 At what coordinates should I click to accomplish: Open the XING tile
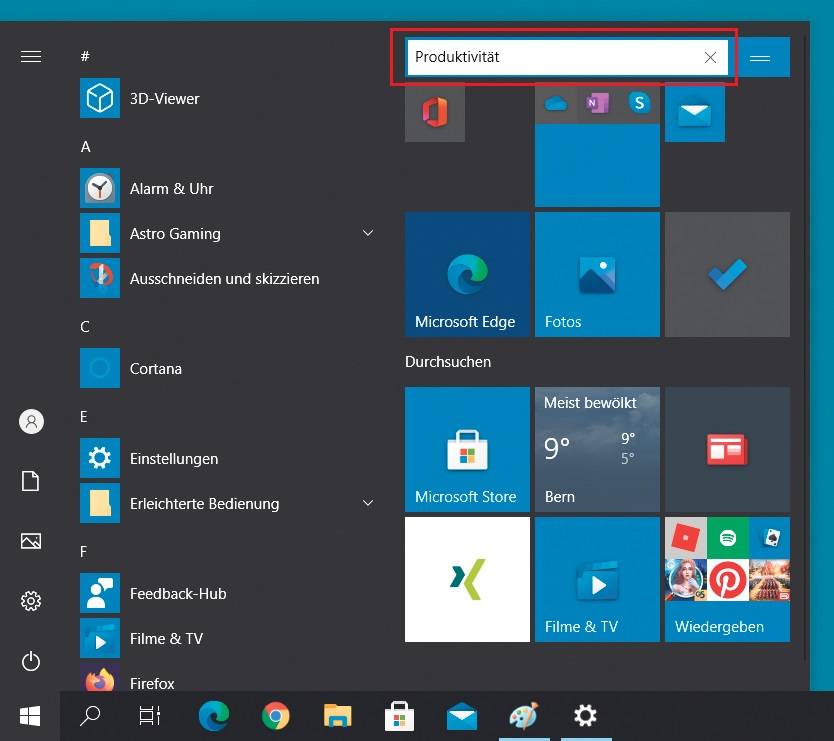click(467, 579)
